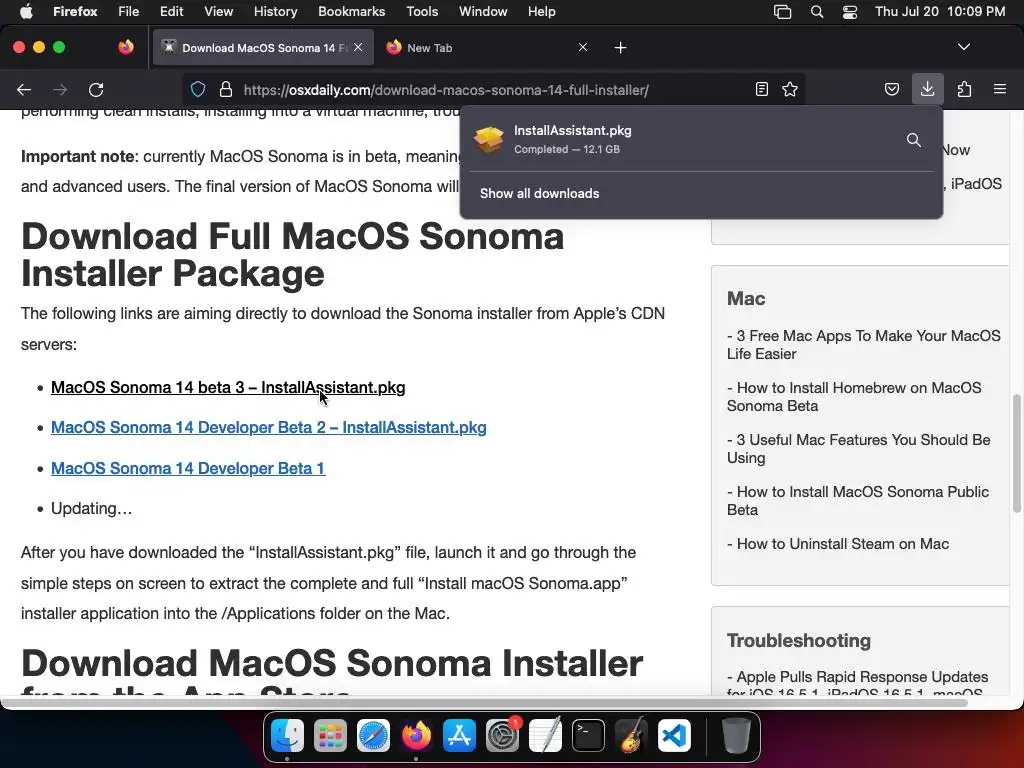Image resolution: width=1024 pixels, height=768 pixels.
Task: Click Show all downloads
Action: (539, 193)
